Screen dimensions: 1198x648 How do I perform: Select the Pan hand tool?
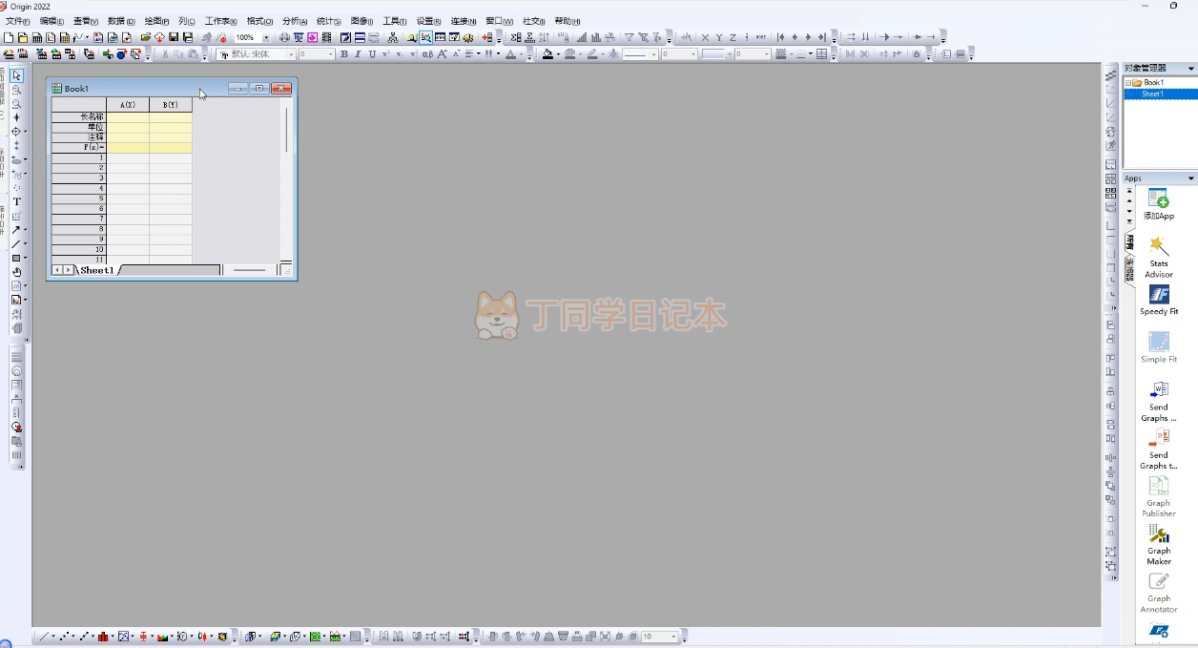click(x=17, y=272)
